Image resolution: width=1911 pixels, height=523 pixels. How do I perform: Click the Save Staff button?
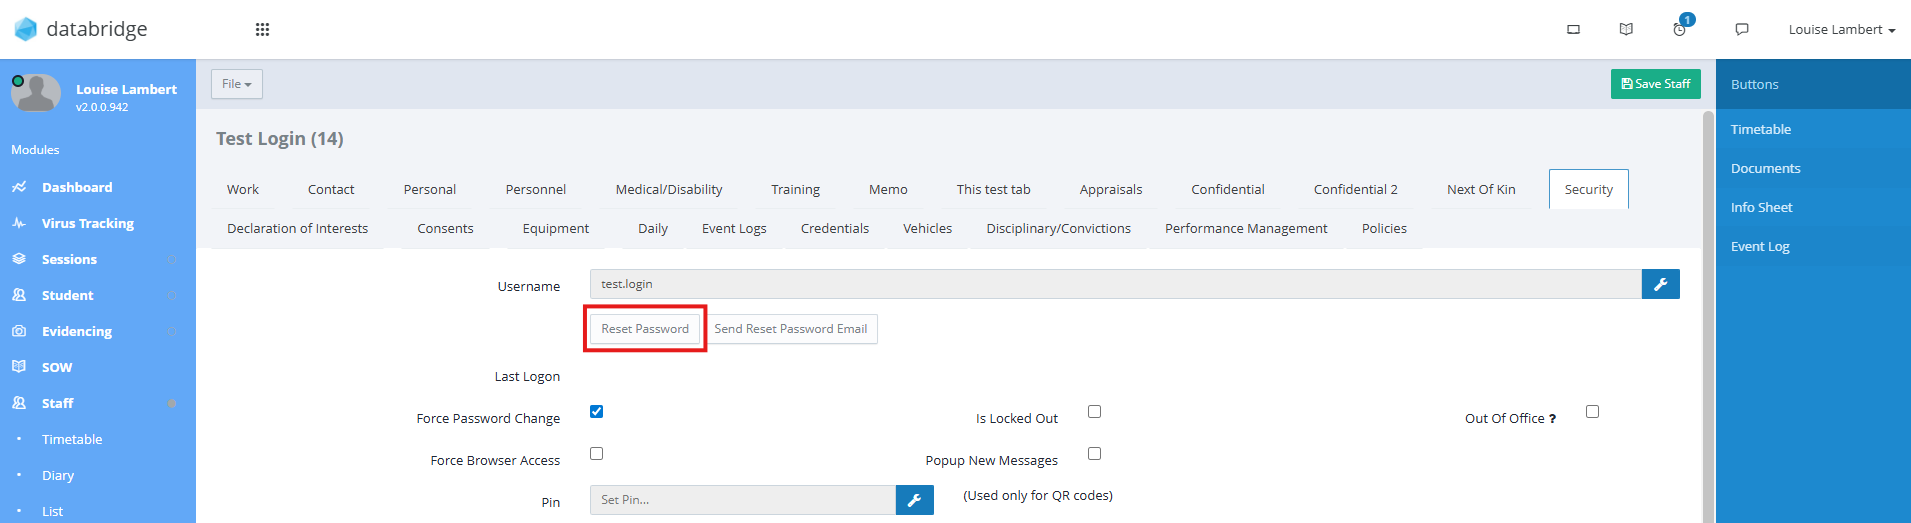click(1656, 84)
